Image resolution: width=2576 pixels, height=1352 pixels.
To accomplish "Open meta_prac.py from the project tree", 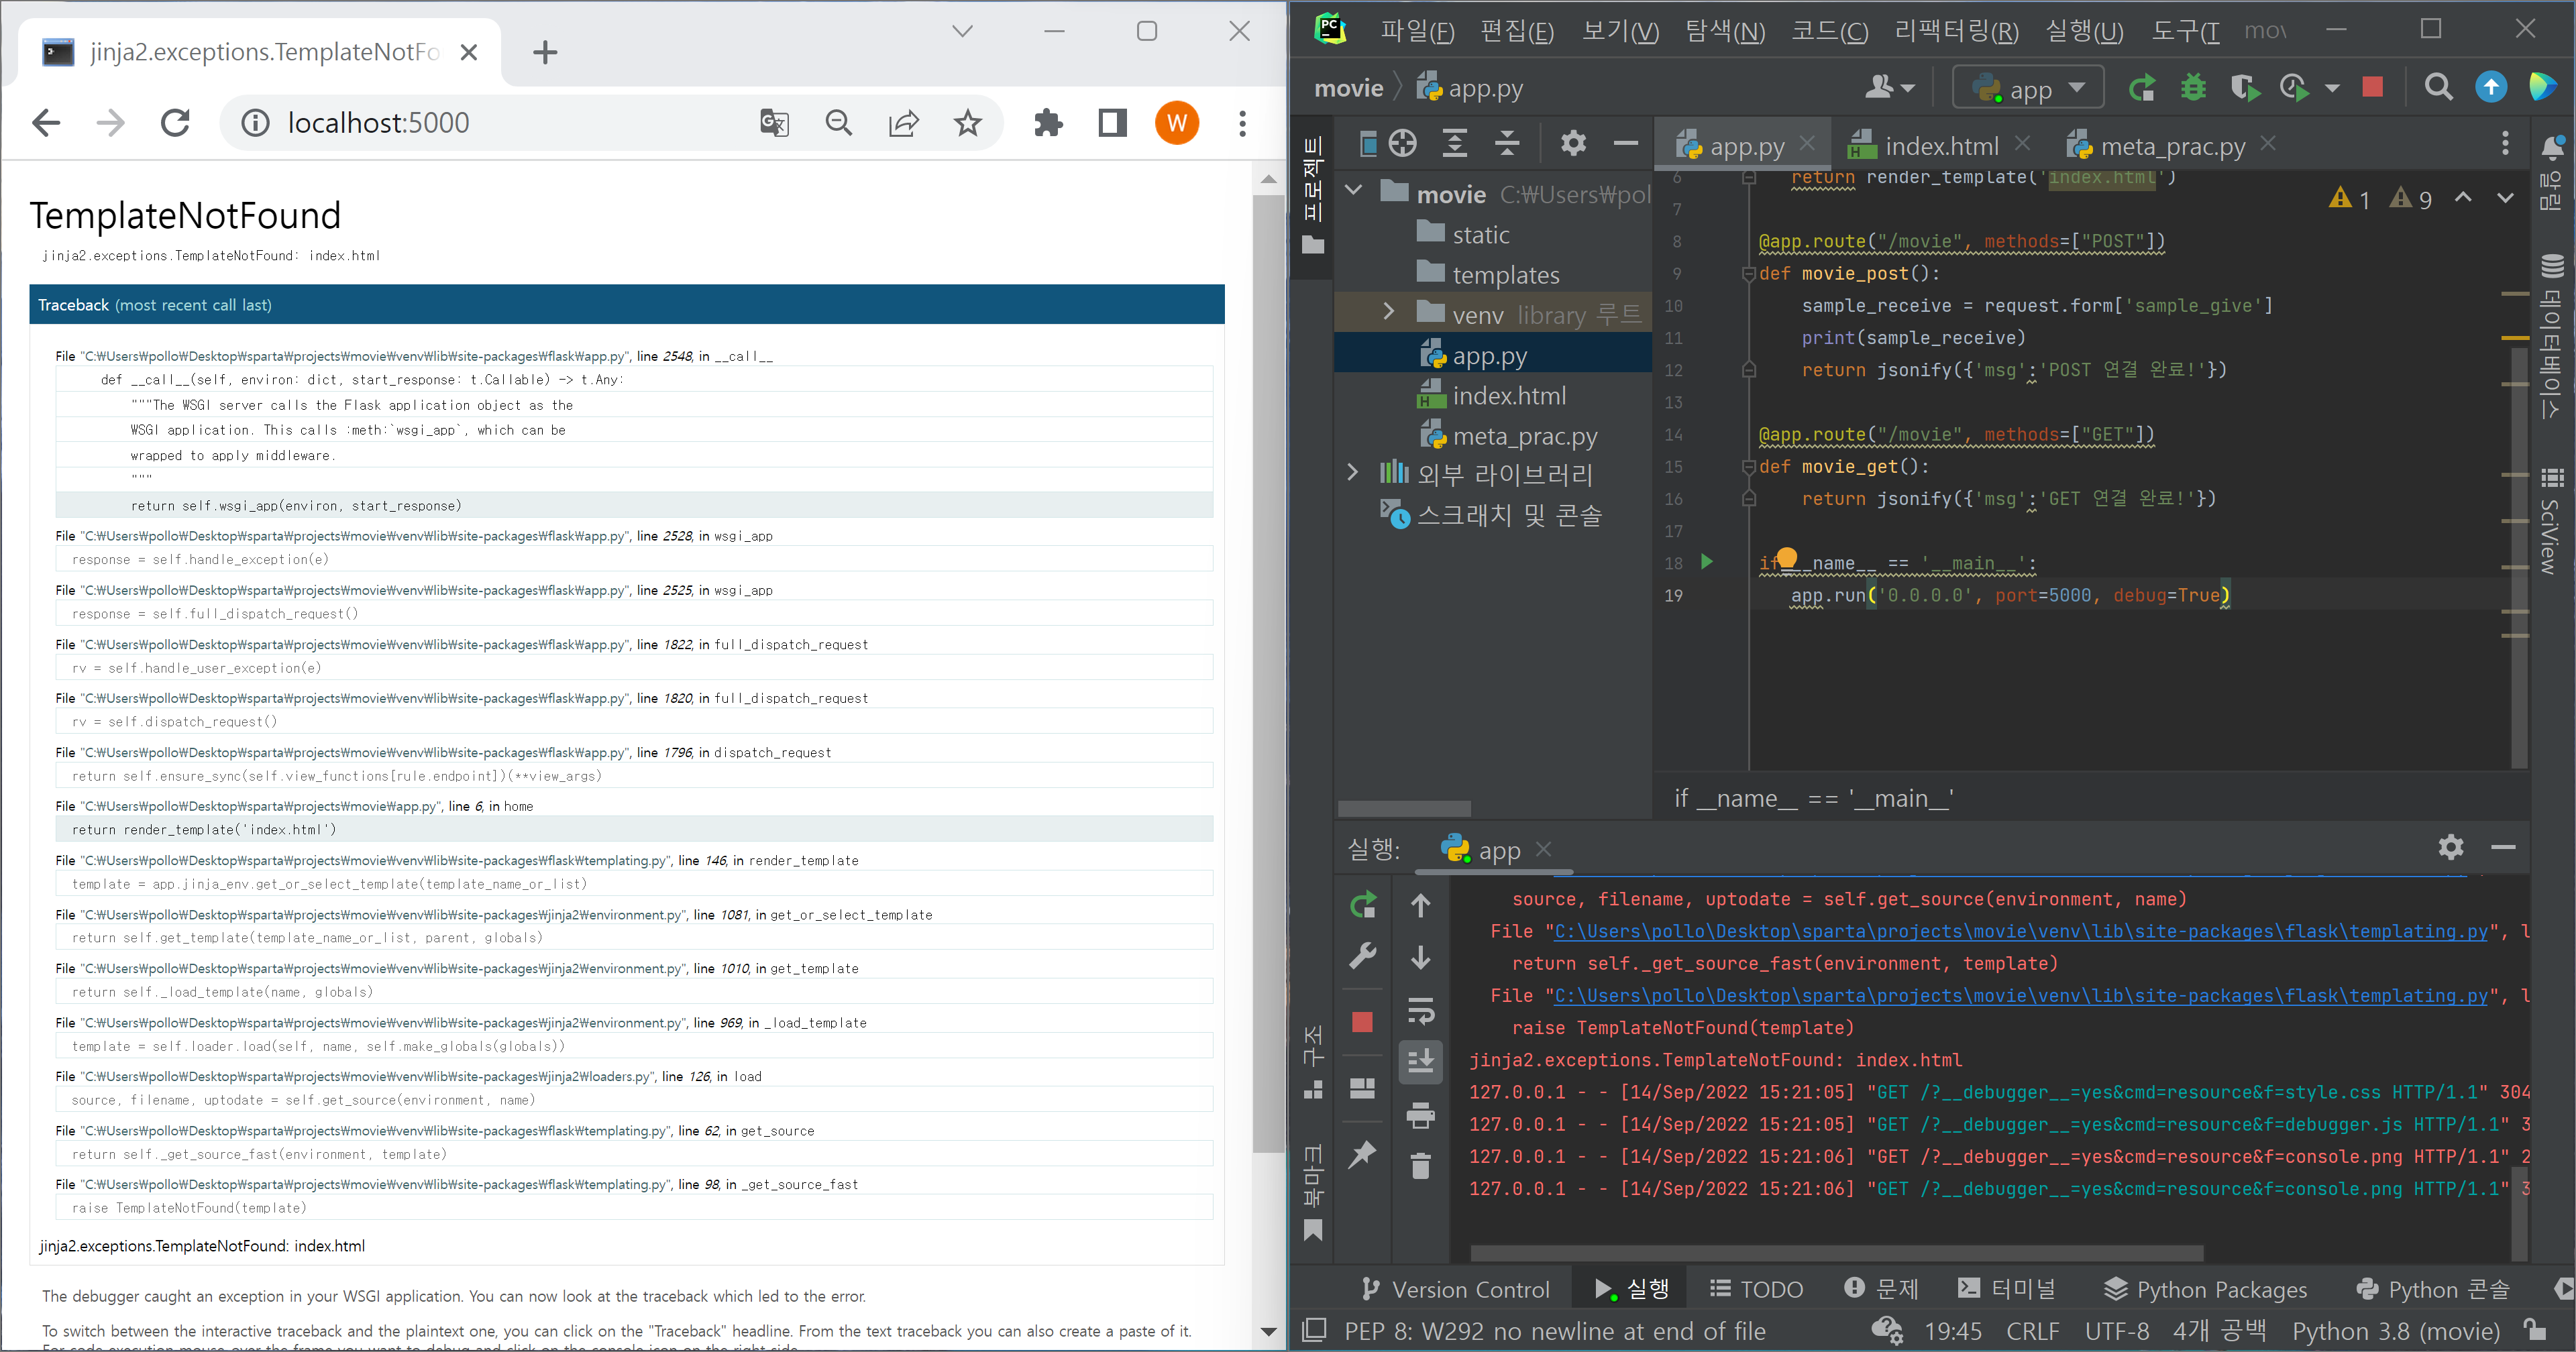I will (1509, 436).
